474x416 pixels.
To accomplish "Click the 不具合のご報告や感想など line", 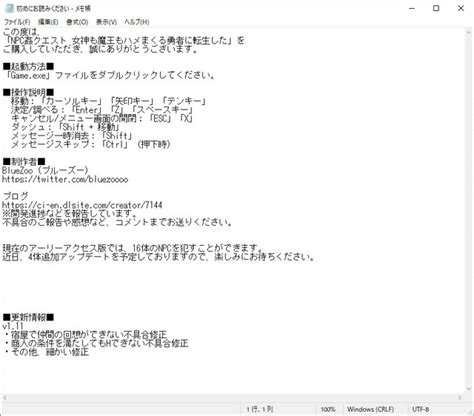I will pyautogui.click(x=117, y=222).
